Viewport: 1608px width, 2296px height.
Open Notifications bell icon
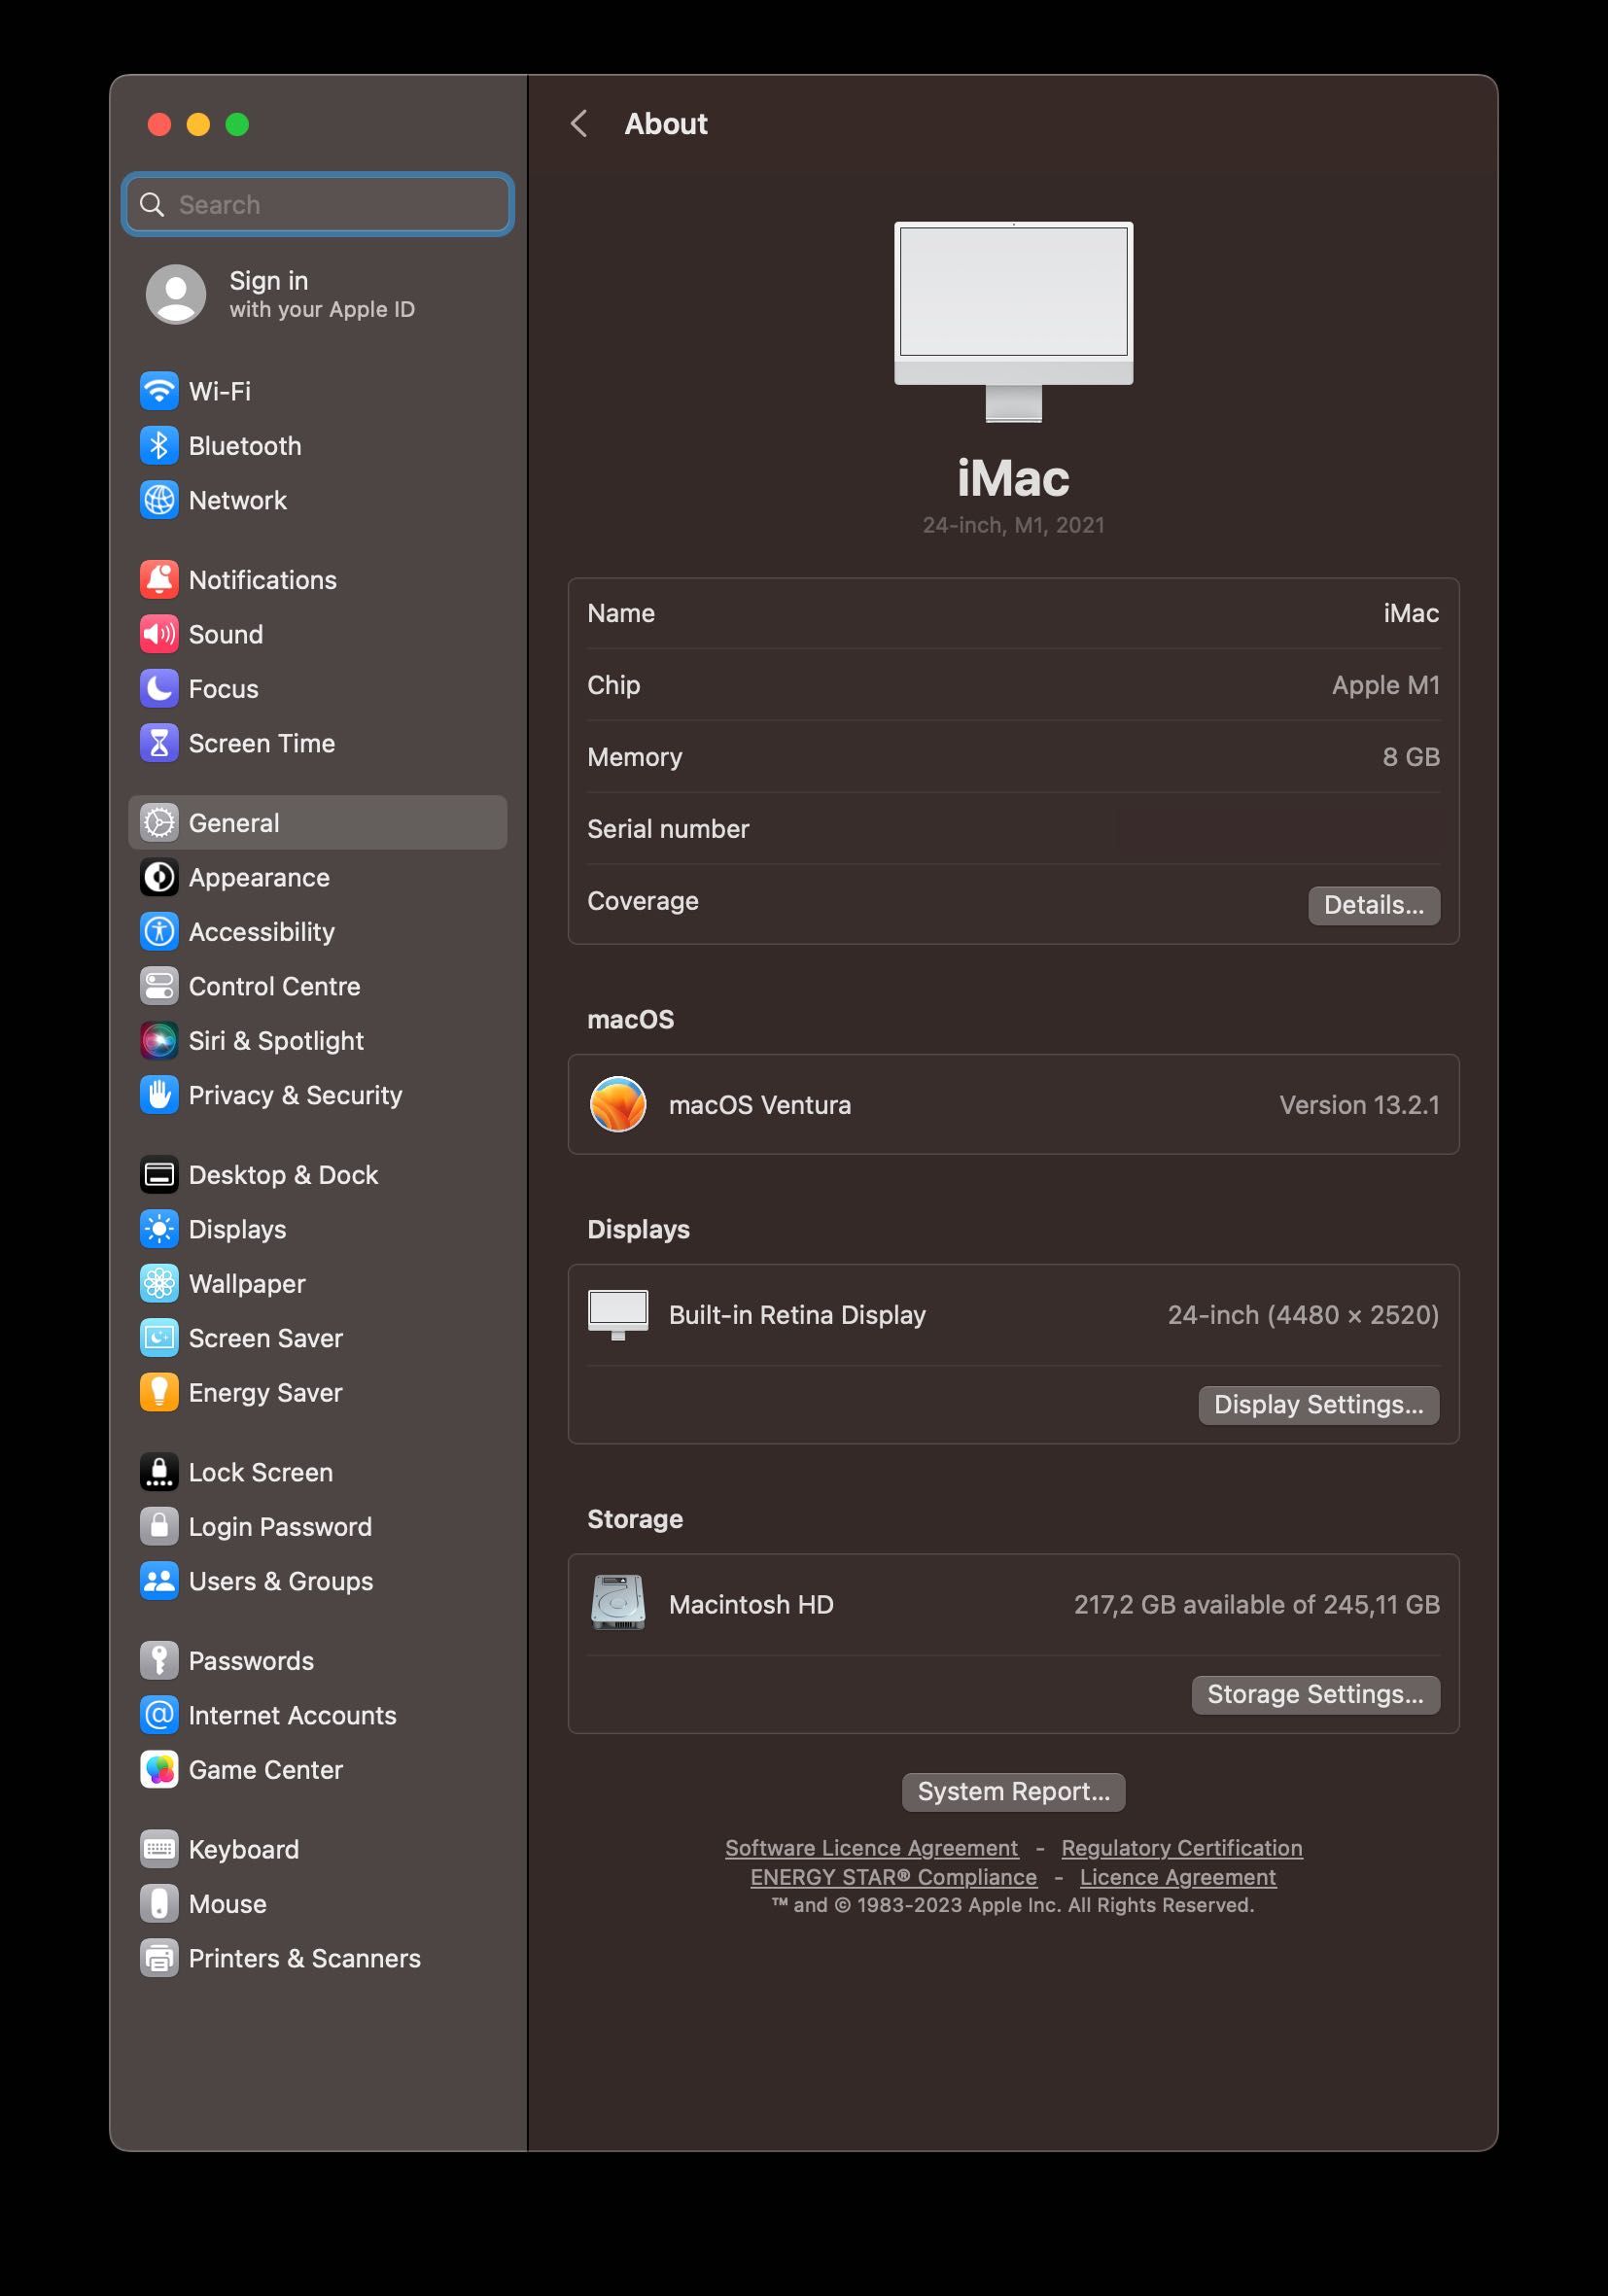click(159, 580)
